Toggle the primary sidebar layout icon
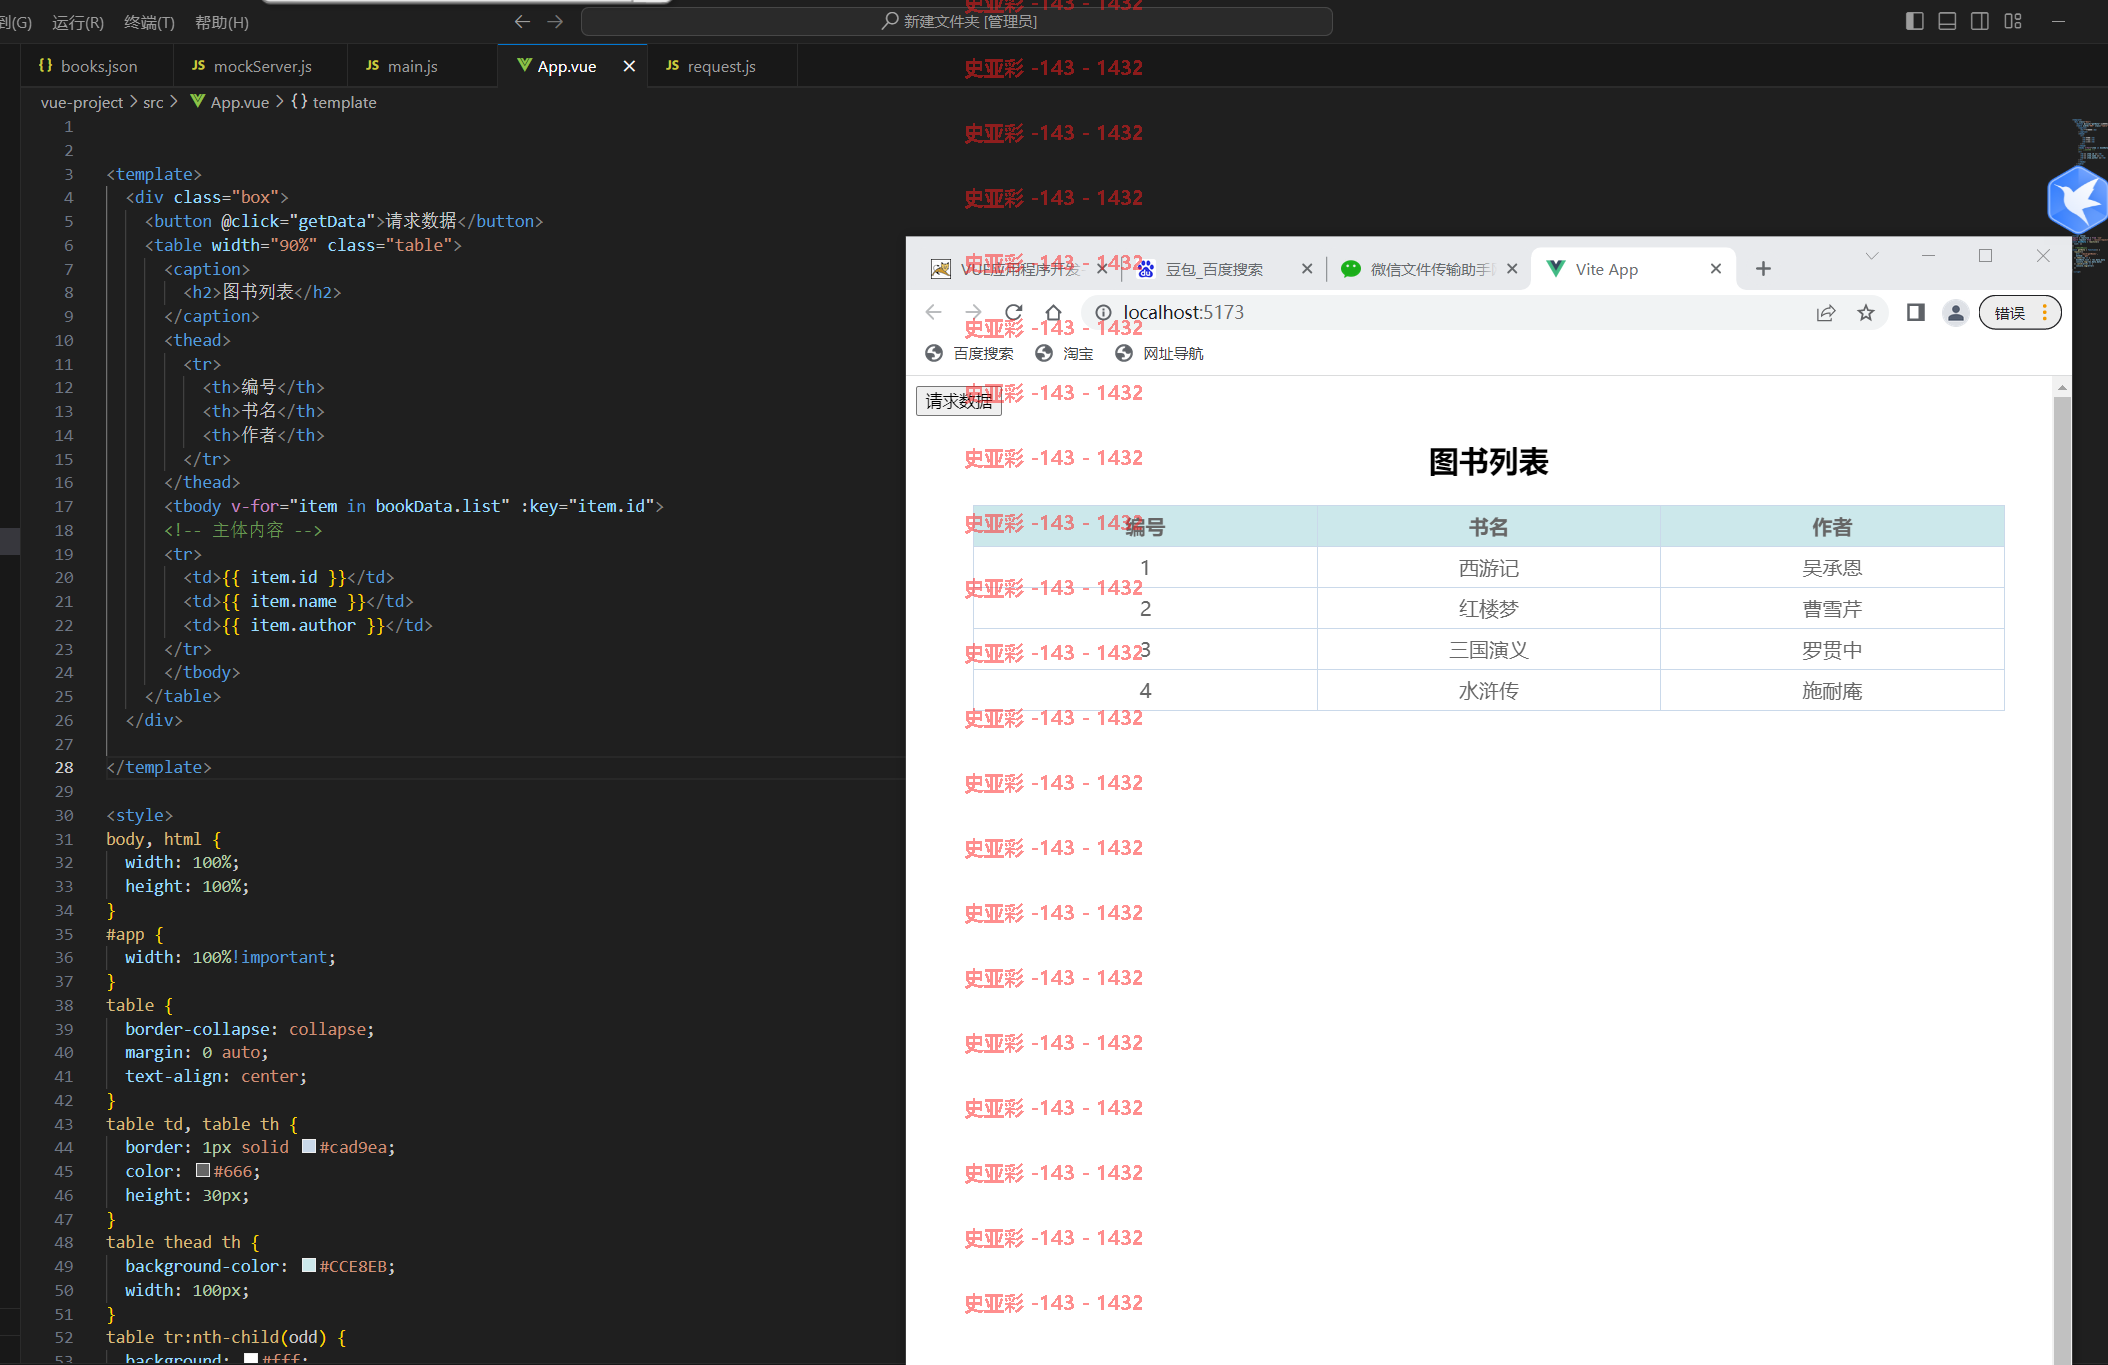 [1914, 21]
